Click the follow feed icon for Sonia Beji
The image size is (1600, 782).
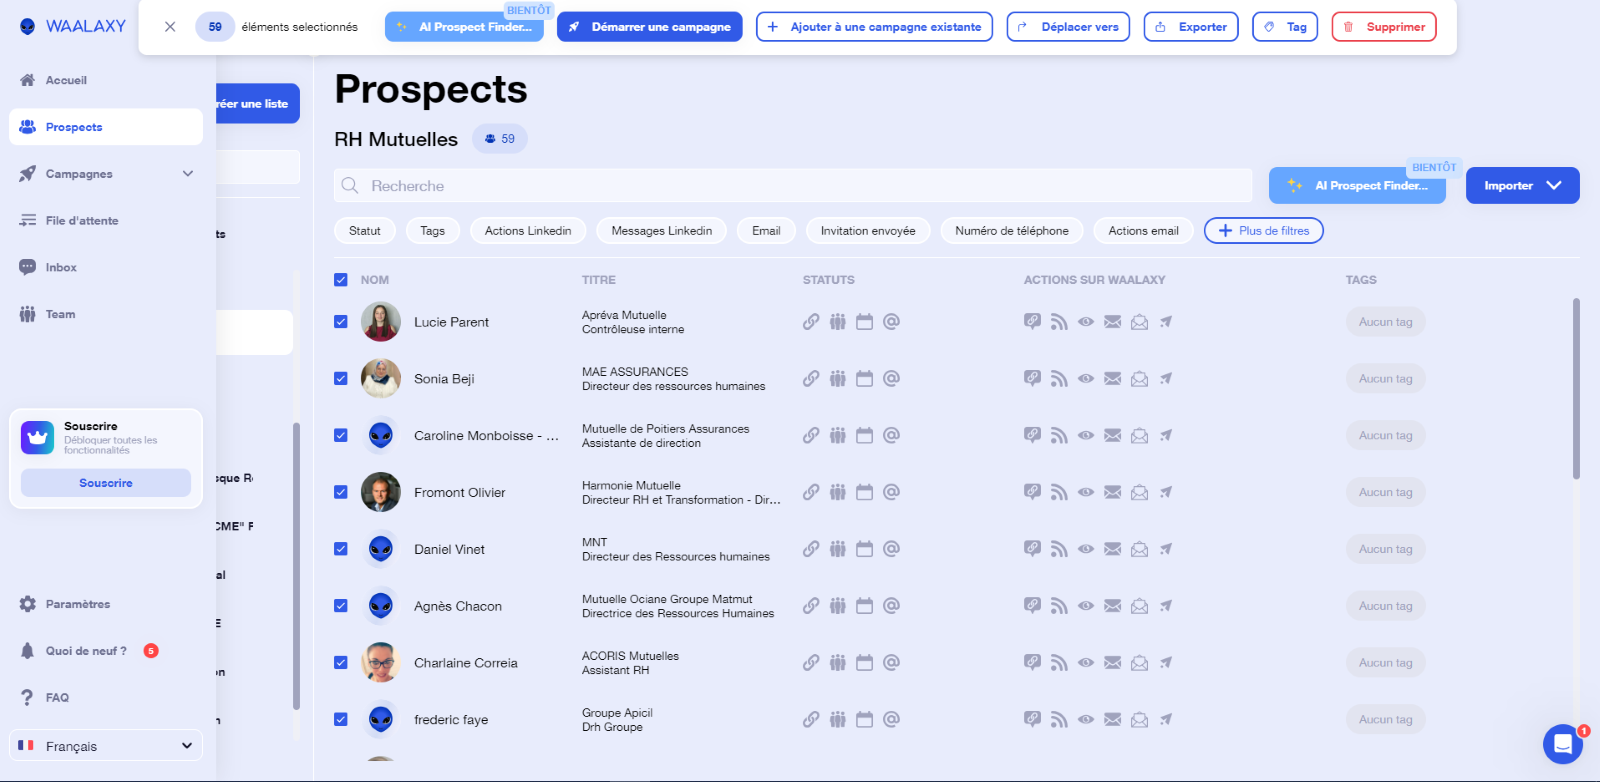click(x=1059, y=379)
